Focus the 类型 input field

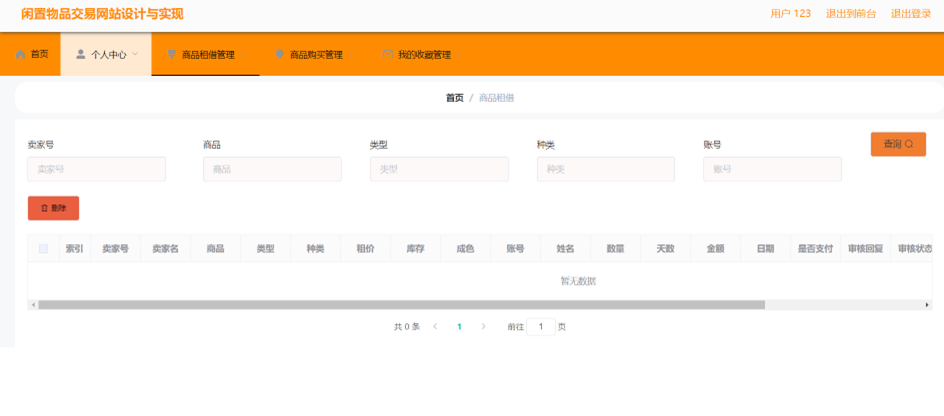pyautogui.click(x=439, y=169)
